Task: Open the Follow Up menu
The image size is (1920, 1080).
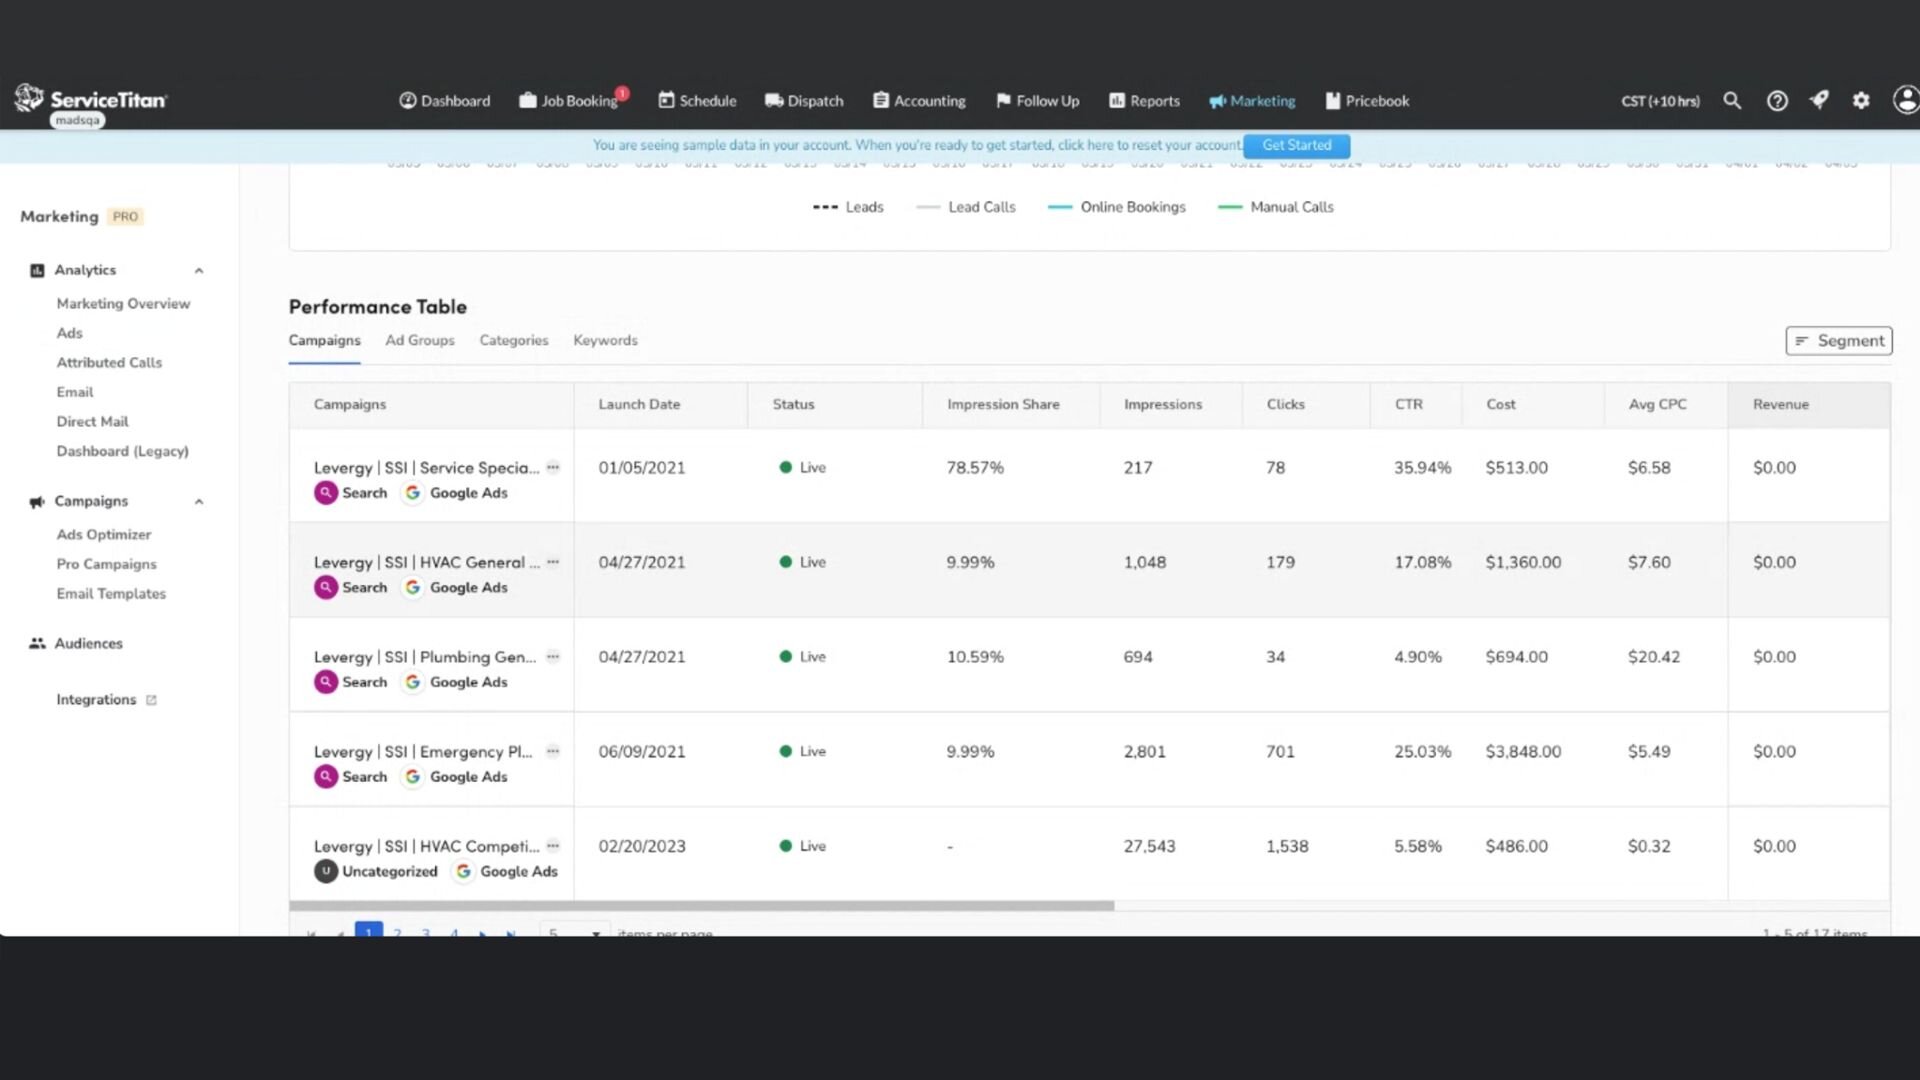Action: tap(1037, 101)
